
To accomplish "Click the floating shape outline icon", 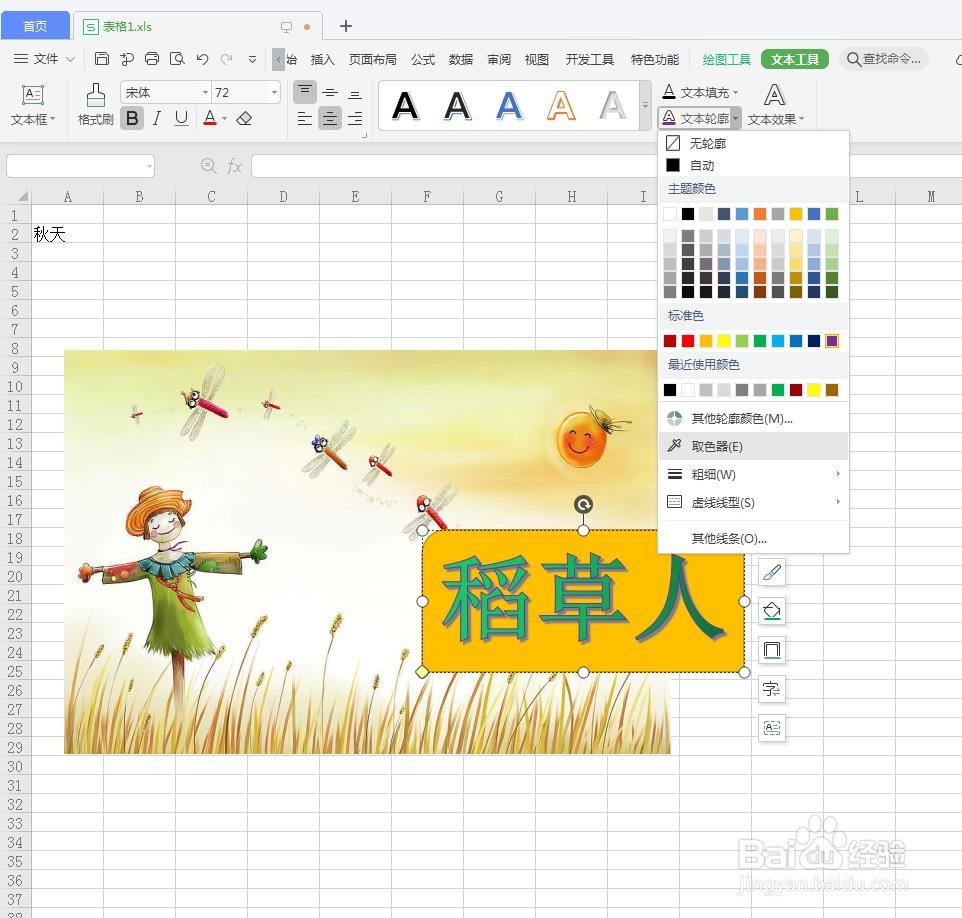I will tap(772, 650).
